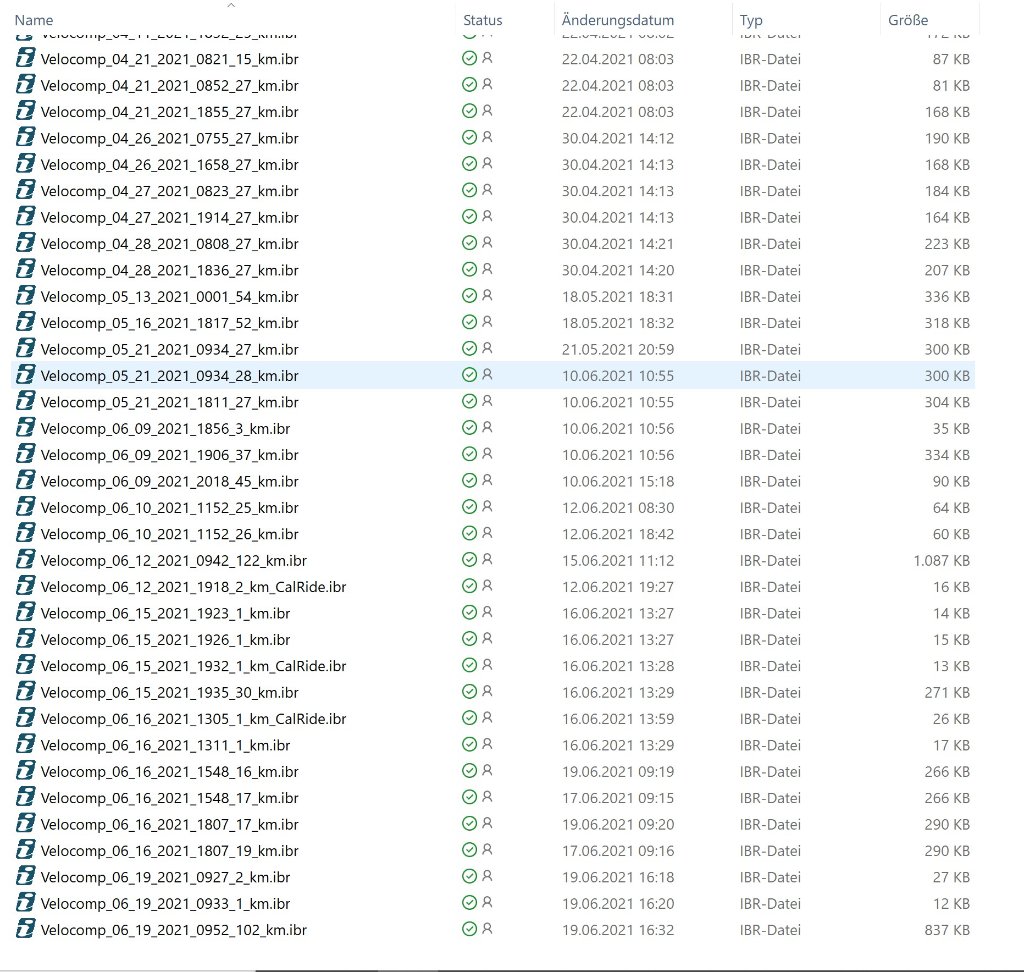Click file icon of Velocomp_04_28_2021_0808_27_km.ibr
This screenshot has width=1024, height=972.
[x=25, y=244]
